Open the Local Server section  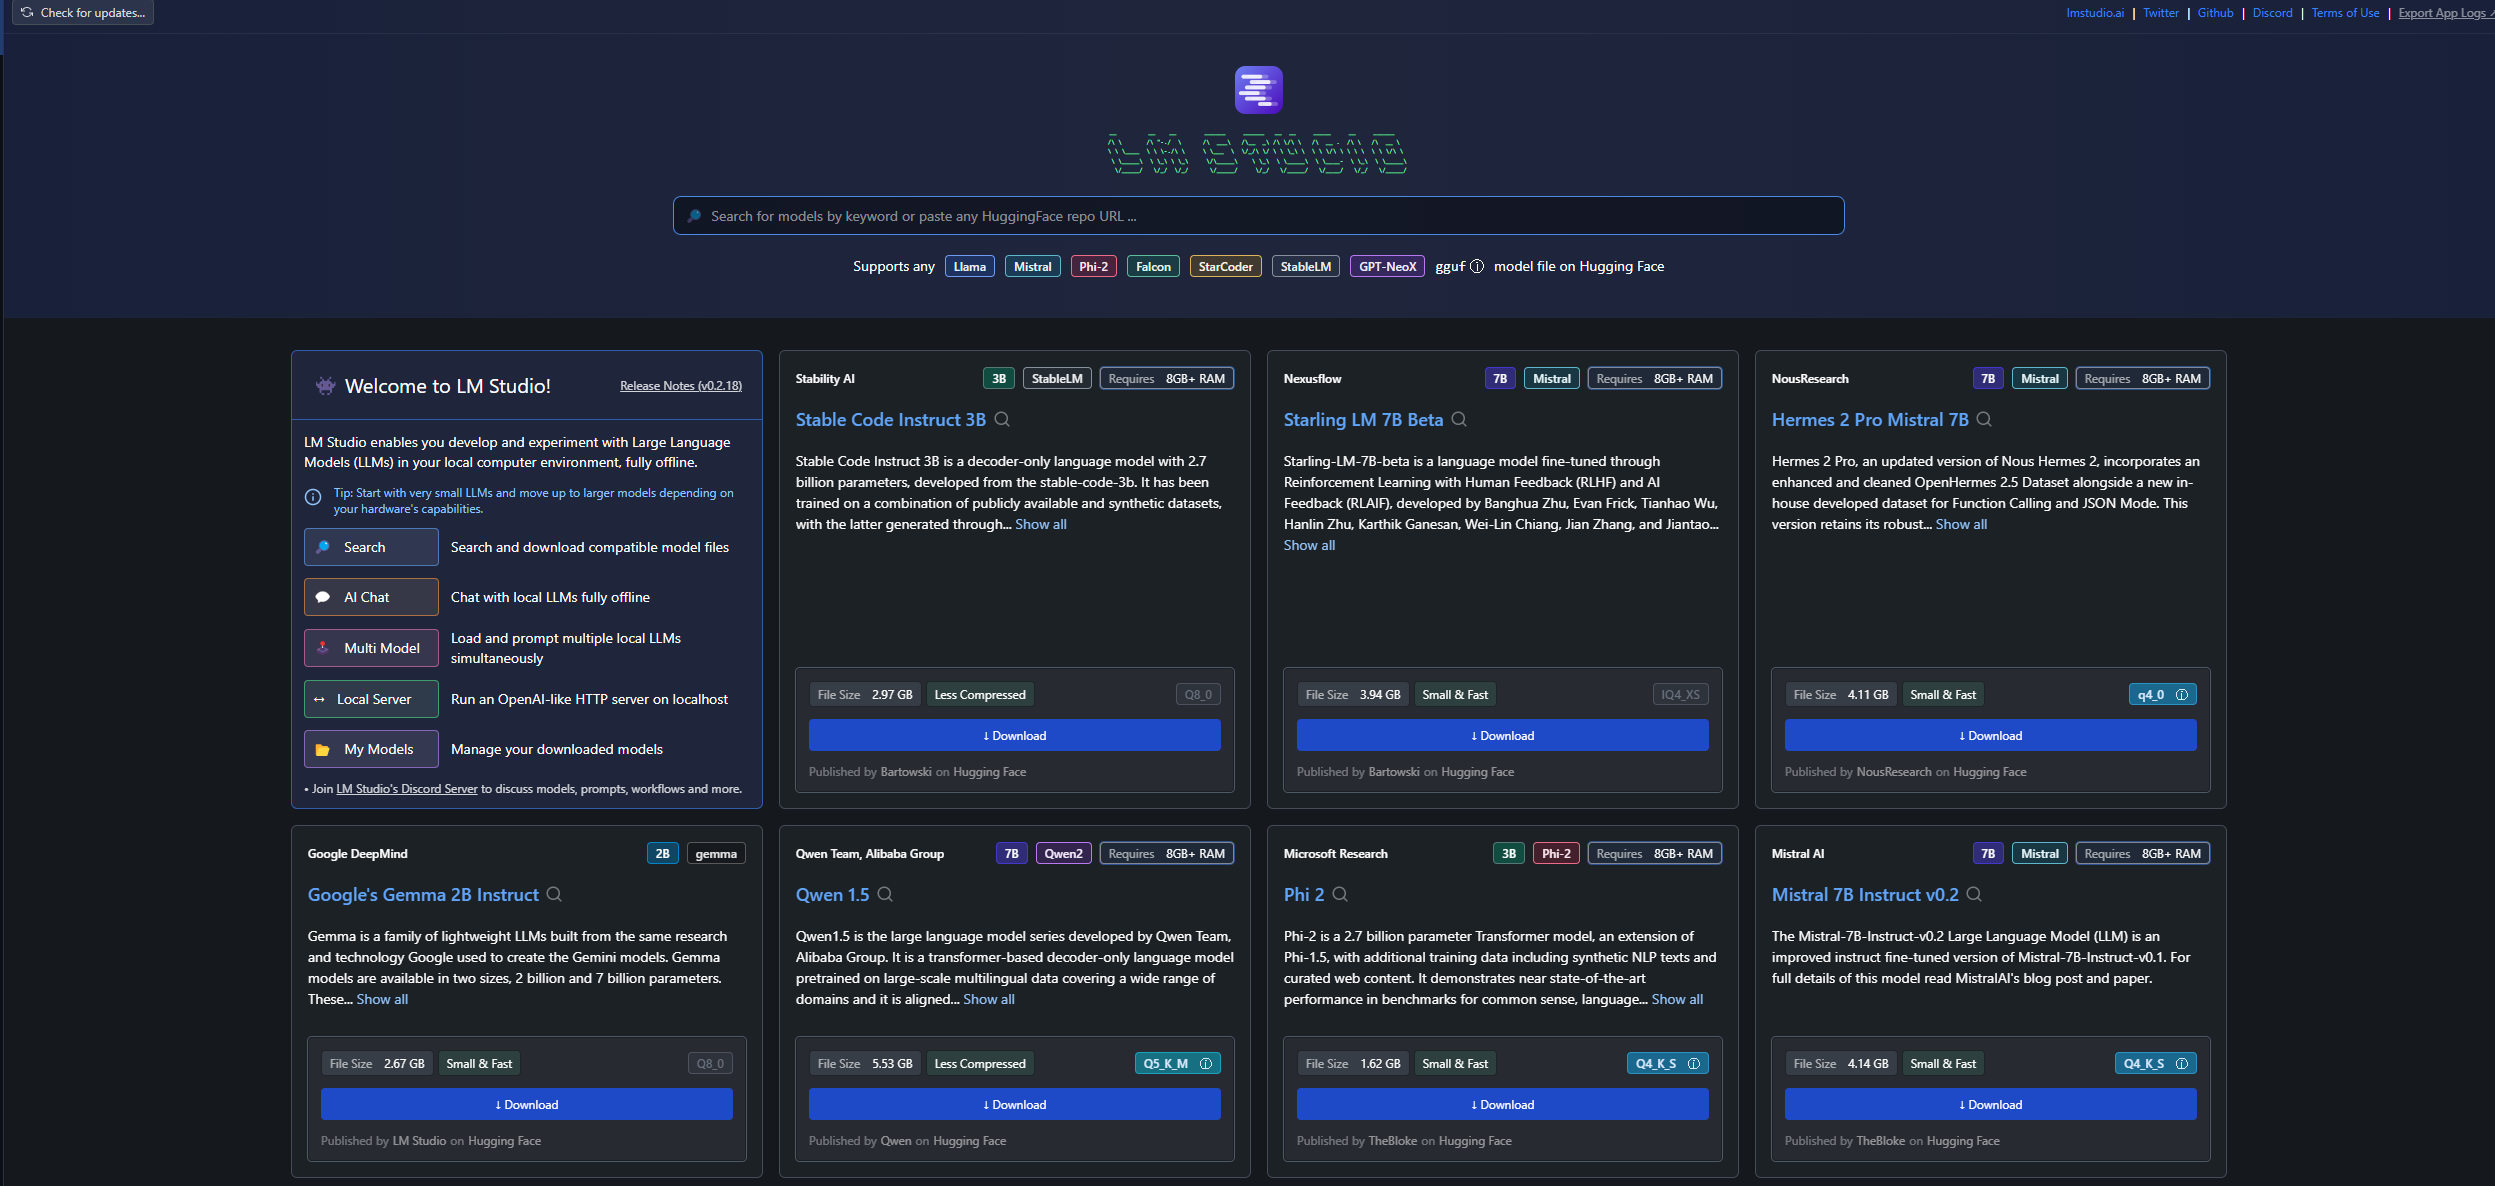click(x=371, y=699)
